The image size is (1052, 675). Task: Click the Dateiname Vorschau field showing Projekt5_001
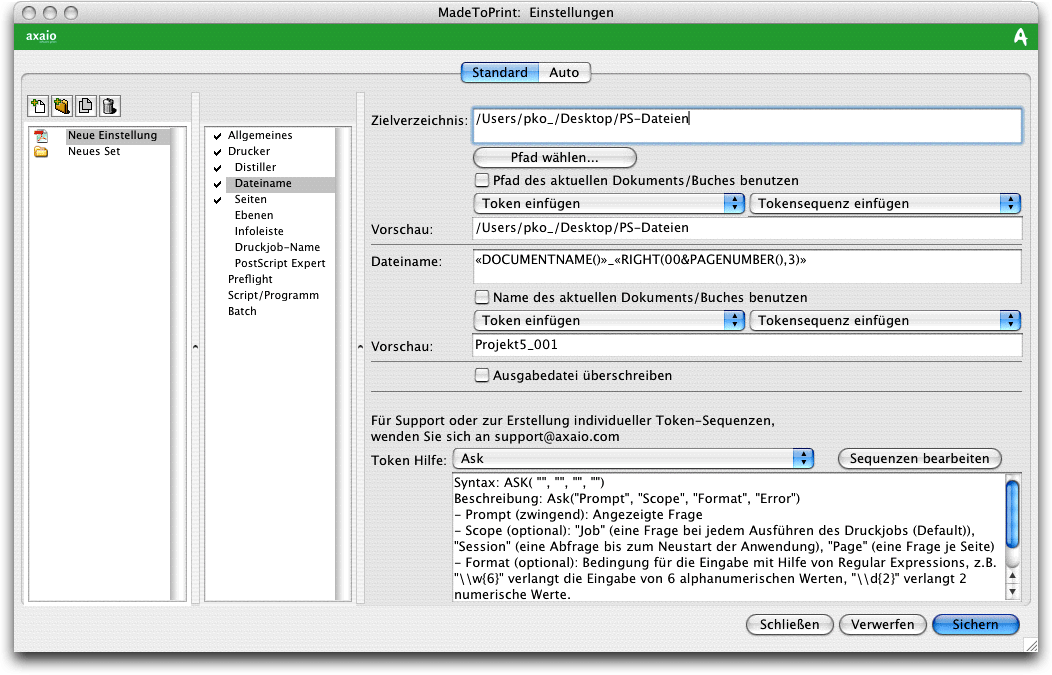(747, 345)
